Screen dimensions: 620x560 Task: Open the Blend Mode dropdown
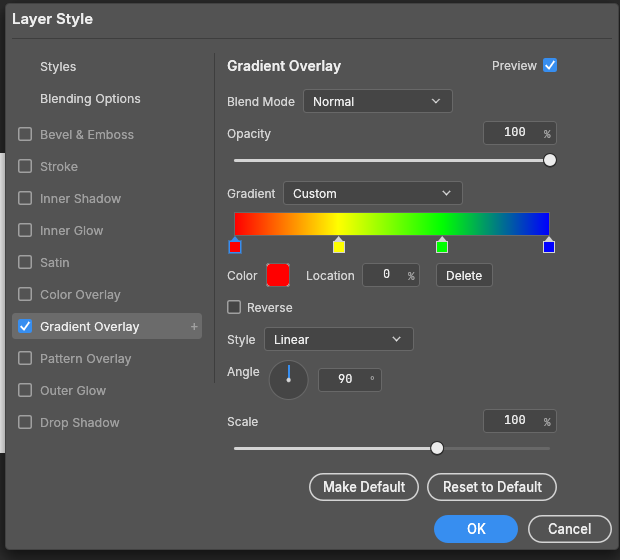point(378,101)
